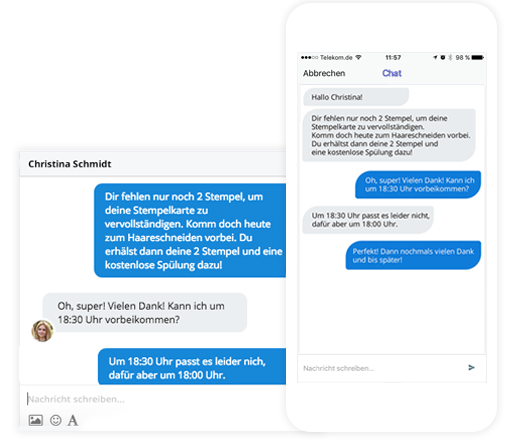Tap Abbrechen to cancel the chat

tap(324, 73)
